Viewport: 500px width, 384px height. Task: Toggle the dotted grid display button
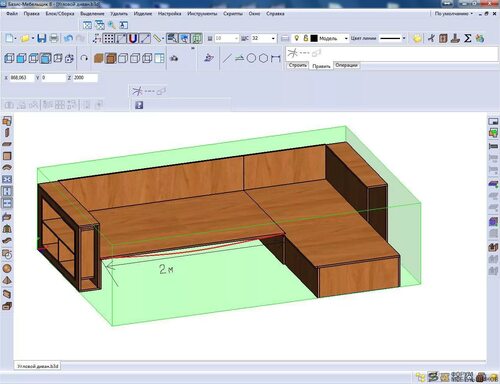109,39
